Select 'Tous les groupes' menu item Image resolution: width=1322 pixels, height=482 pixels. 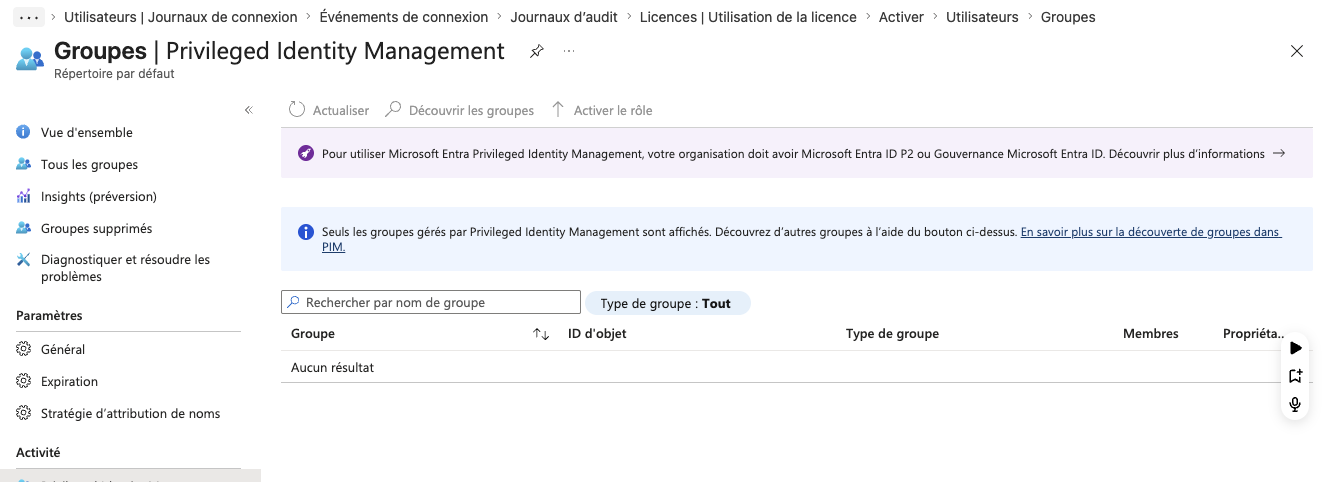(89, 164)
